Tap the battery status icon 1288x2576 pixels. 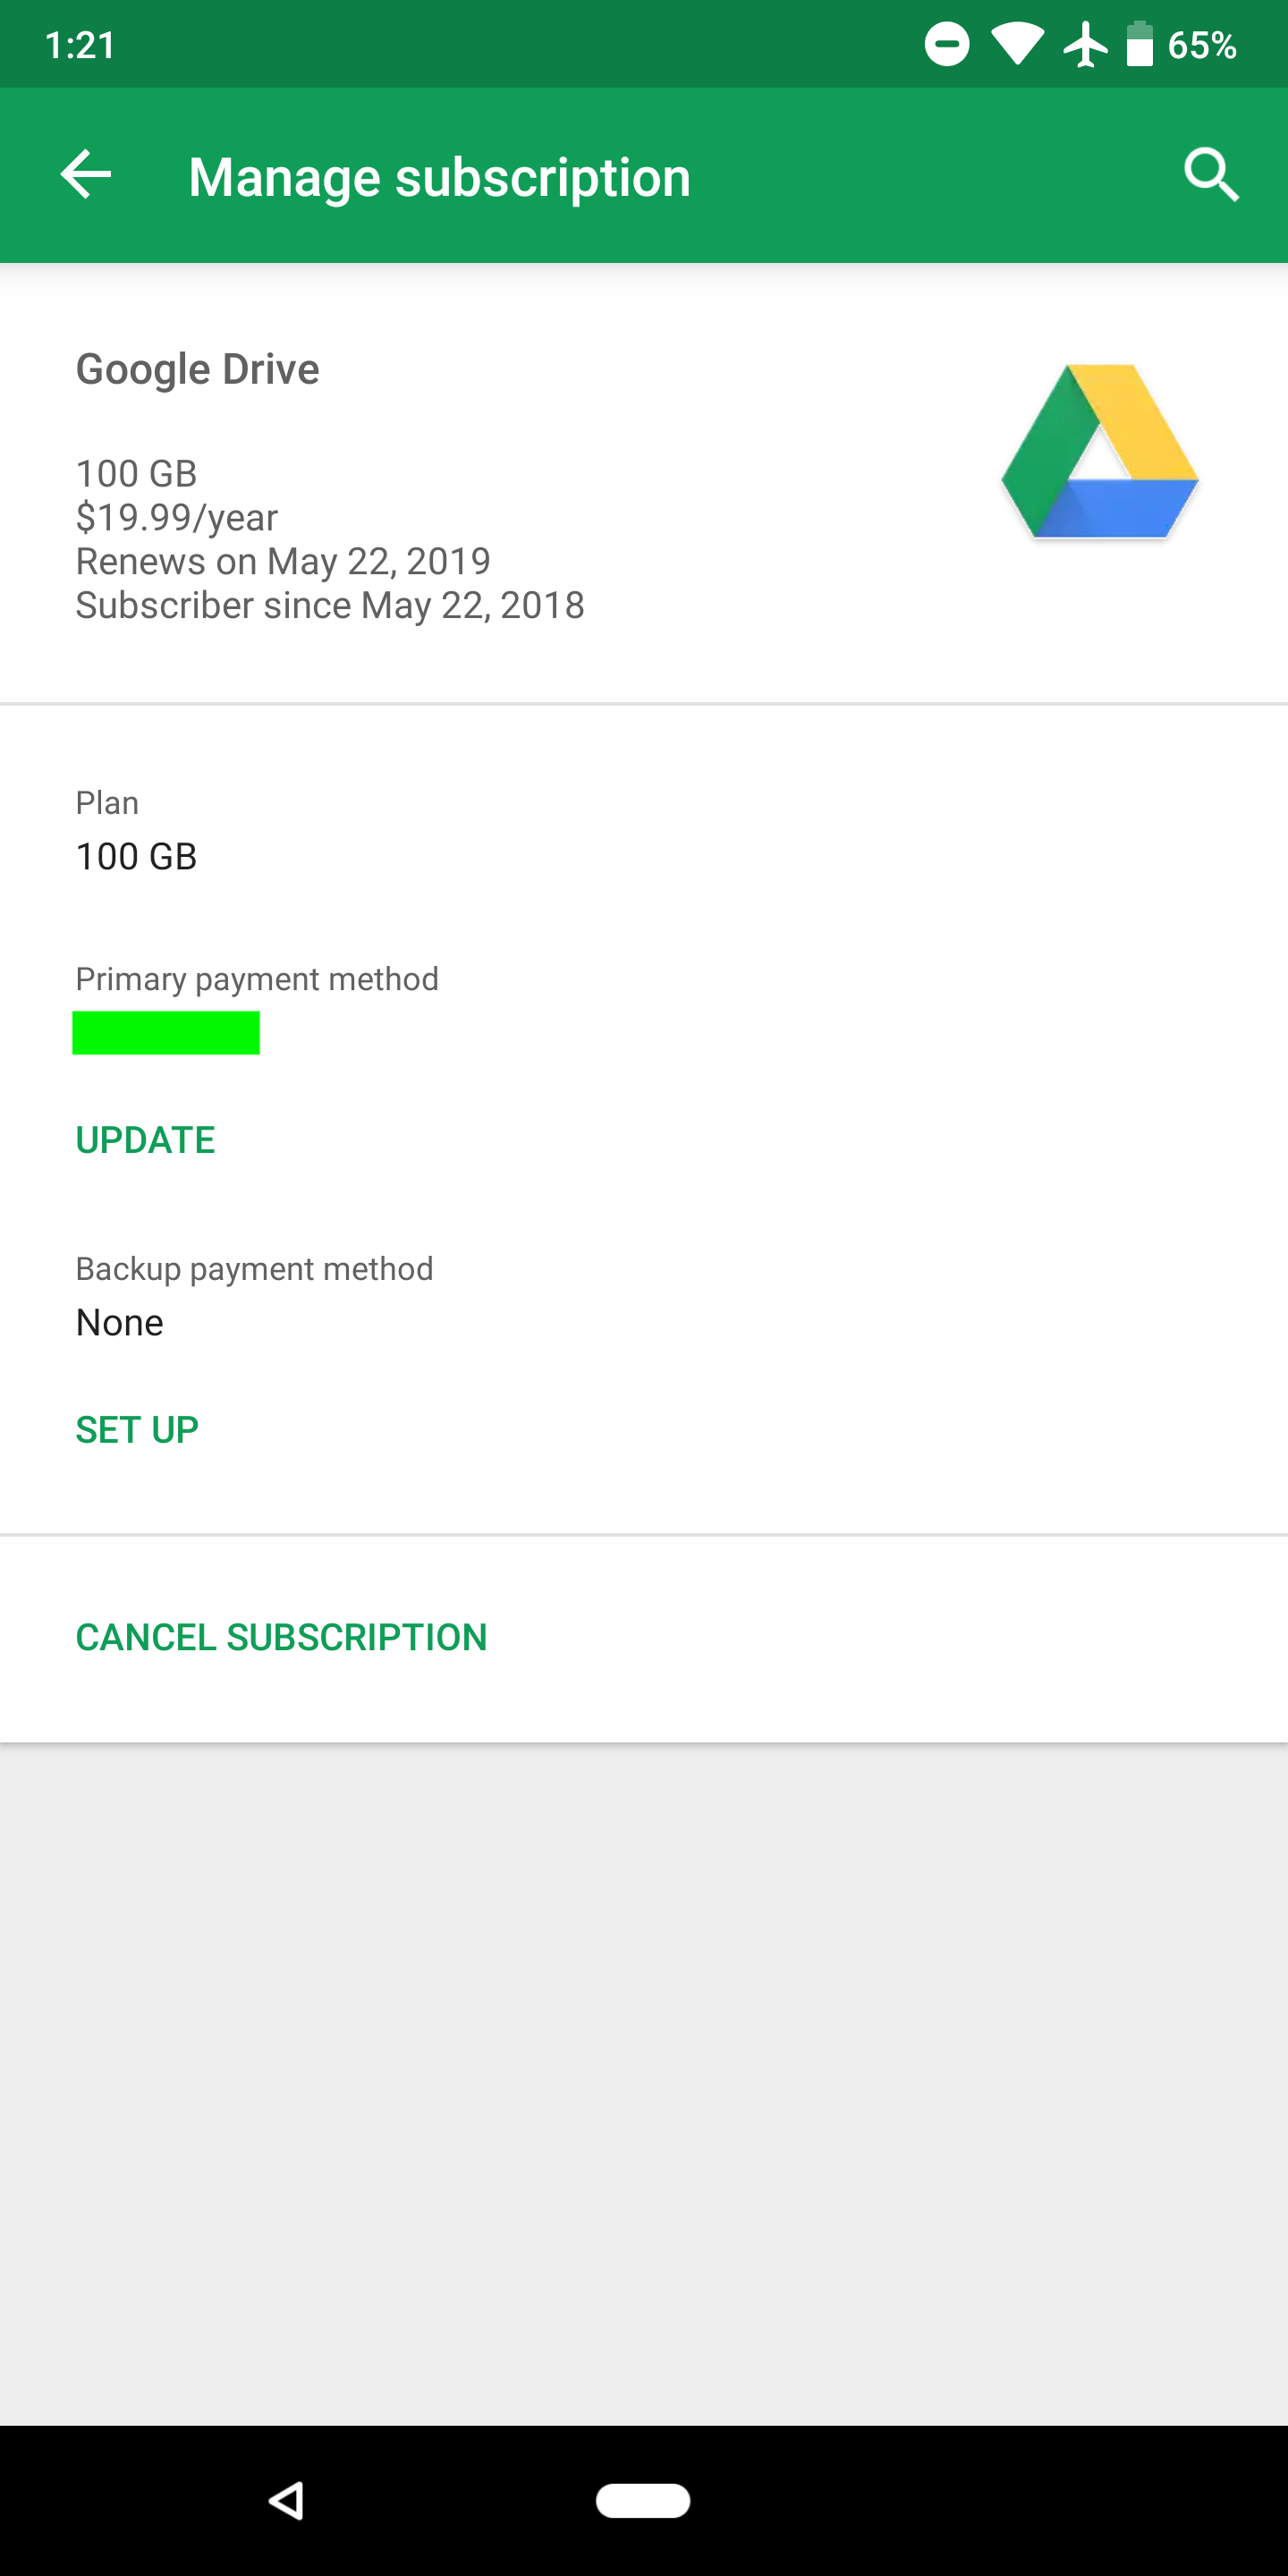pos(1139,45)
